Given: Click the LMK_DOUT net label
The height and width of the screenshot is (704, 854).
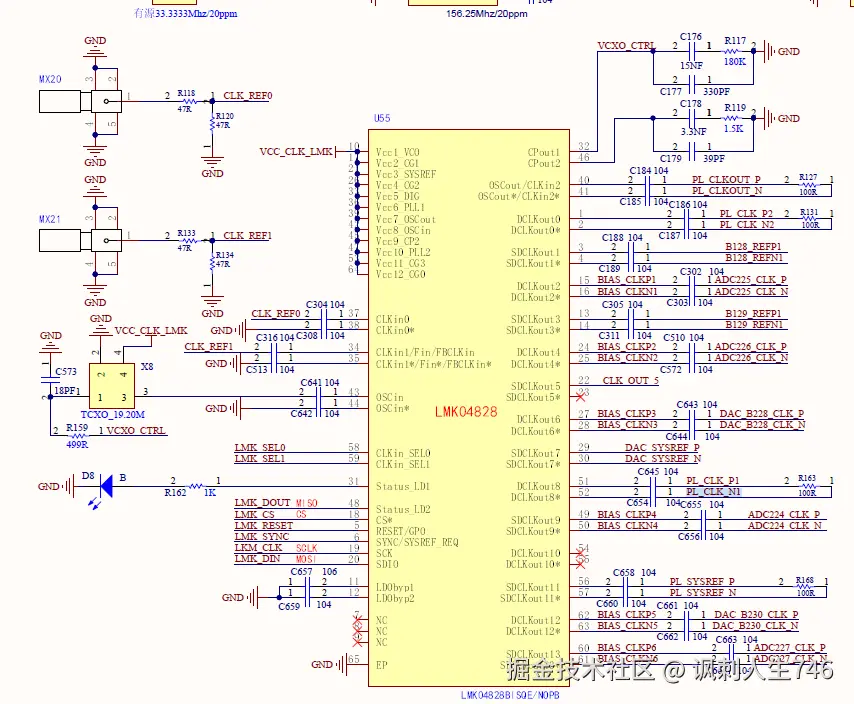Looking at the screenshot, I should point(262,503).
